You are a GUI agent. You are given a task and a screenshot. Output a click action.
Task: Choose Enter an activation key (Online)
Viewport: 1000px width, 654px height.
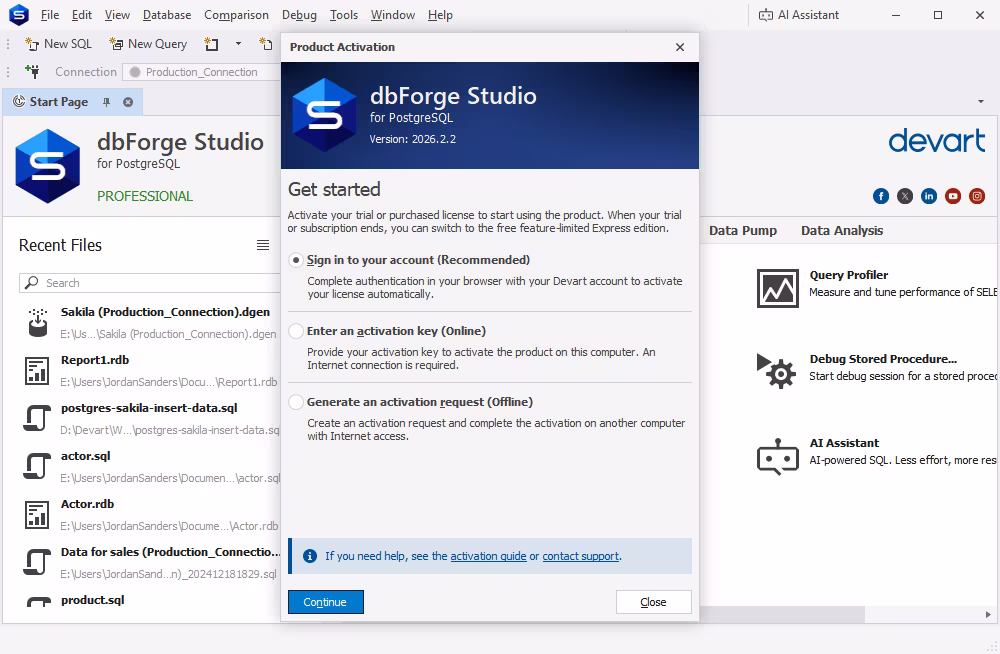point(296,331)
